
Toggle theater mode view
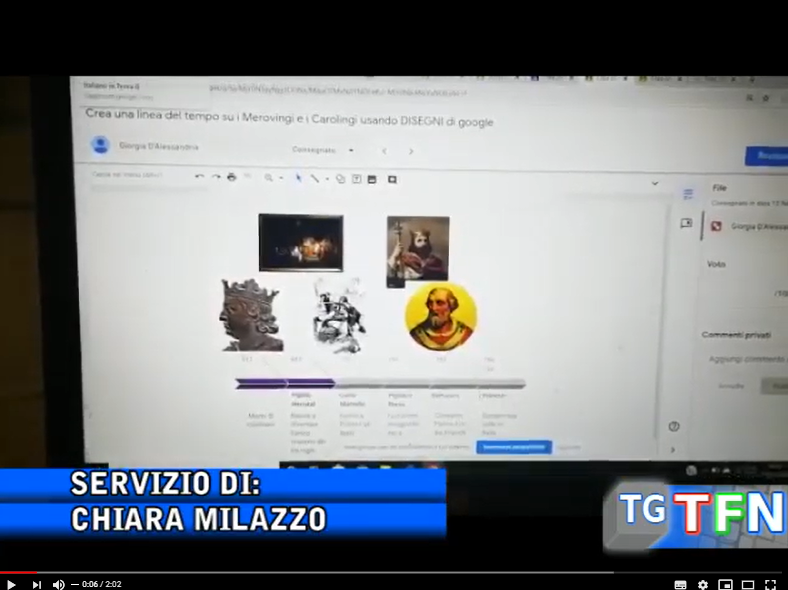pyautogui.click(x=748, y=584)
